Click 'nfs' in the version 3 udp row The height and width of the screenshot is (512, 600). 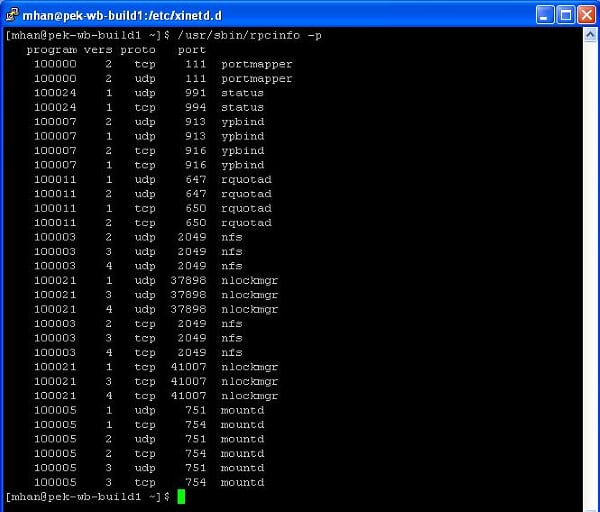tap(232, 252)
